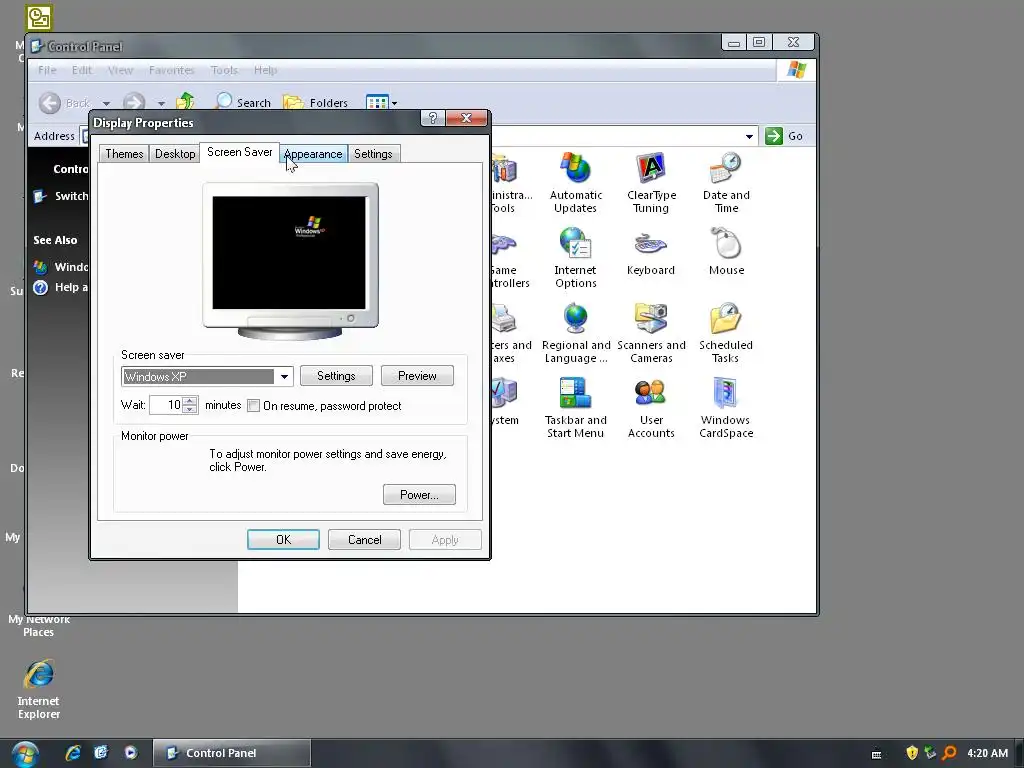
Task: Click Cancel in Display Properties
Action: [x=364, y=540]
